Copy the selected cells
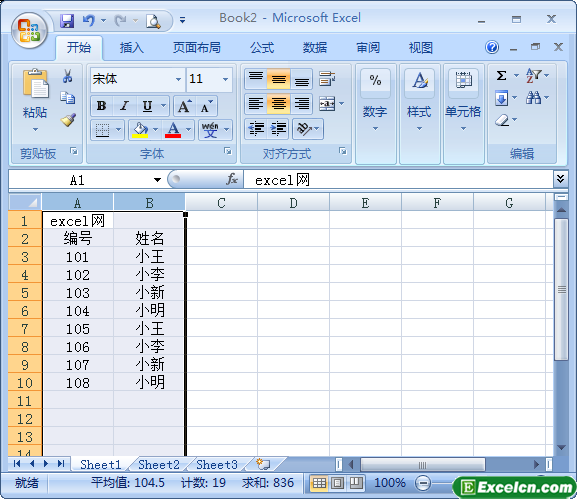 67,98
